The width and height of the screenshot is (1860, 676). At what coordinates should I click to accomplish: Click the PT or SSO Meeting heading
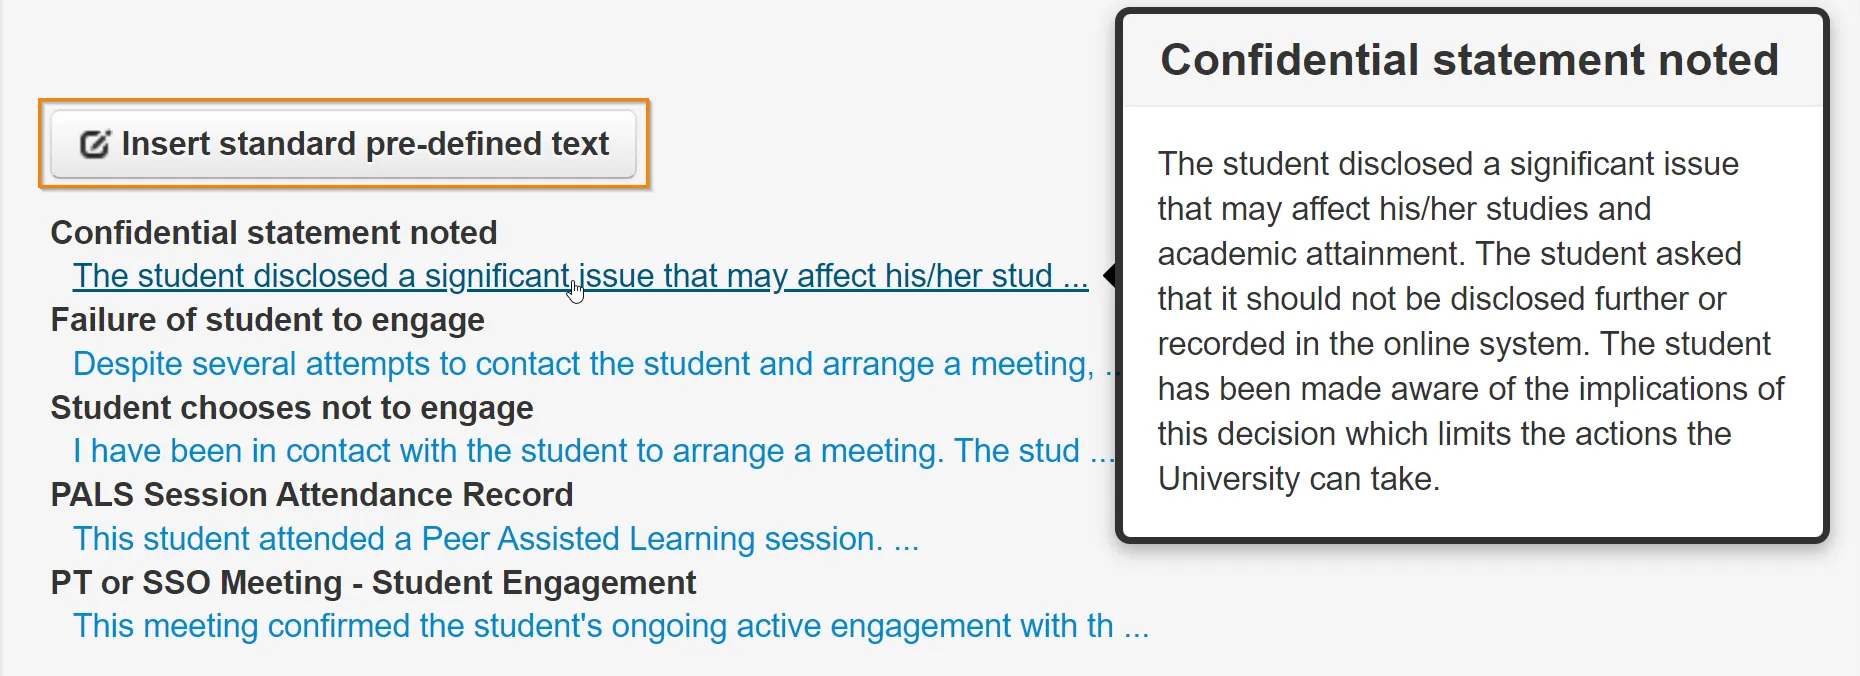tap(373, 582)
